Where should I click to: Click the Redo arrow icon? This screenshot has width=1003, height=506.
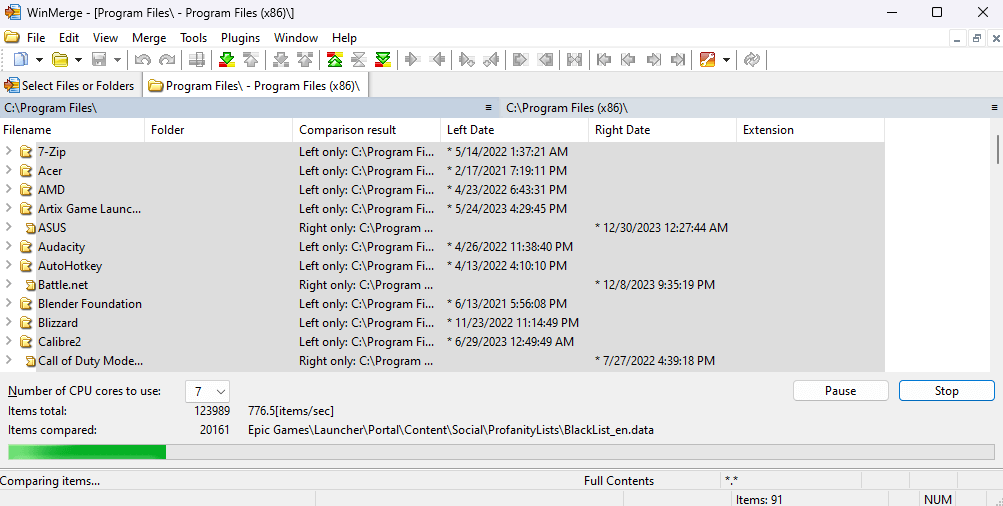pyautogui.click(x=167, y=60)
